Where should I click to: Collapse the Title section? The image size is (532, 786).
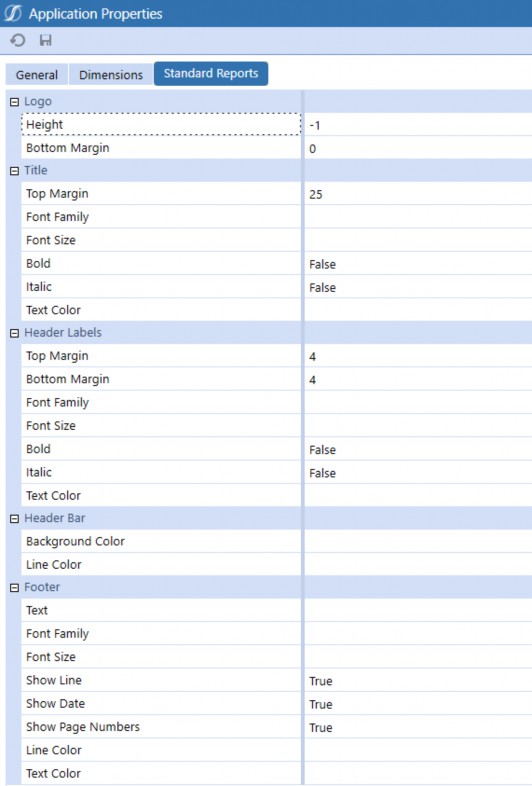[x=15, y=171]
